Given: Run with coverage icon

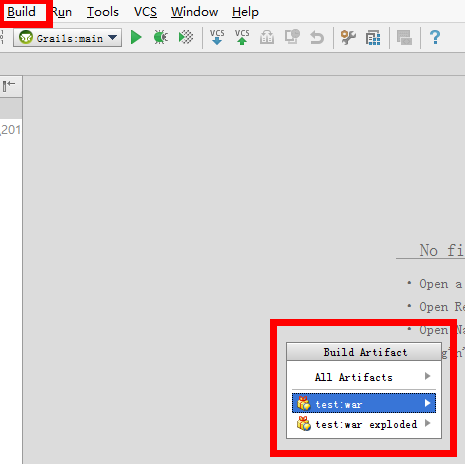Looking at the screenshot, I should click(186, 37).
